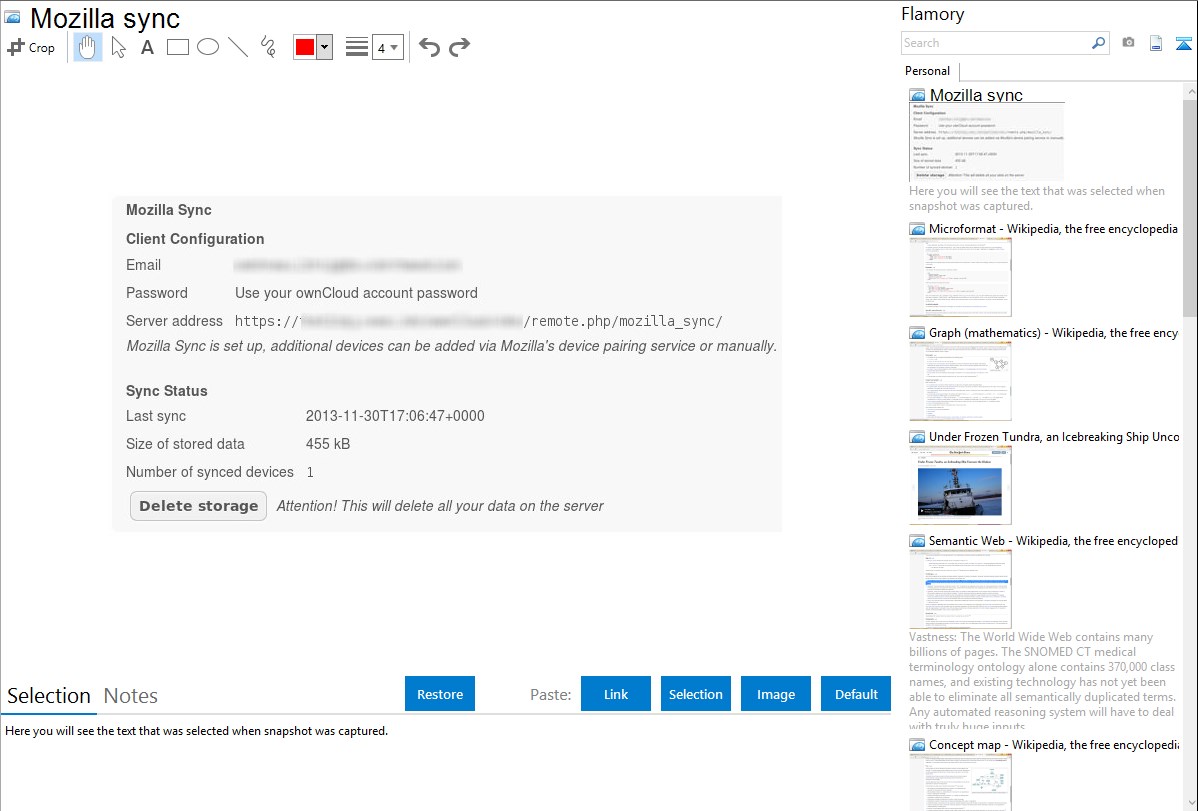This screenshot has height=811, width=1198.
Task: Click the 'Microformat - Wikipedia' title text
Action: 1053,229
